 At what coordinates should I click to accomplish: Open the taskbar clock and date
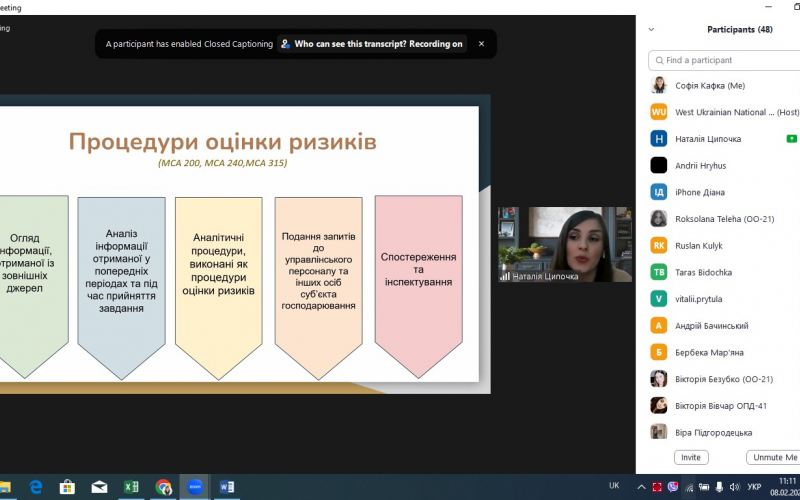[786, 487]
